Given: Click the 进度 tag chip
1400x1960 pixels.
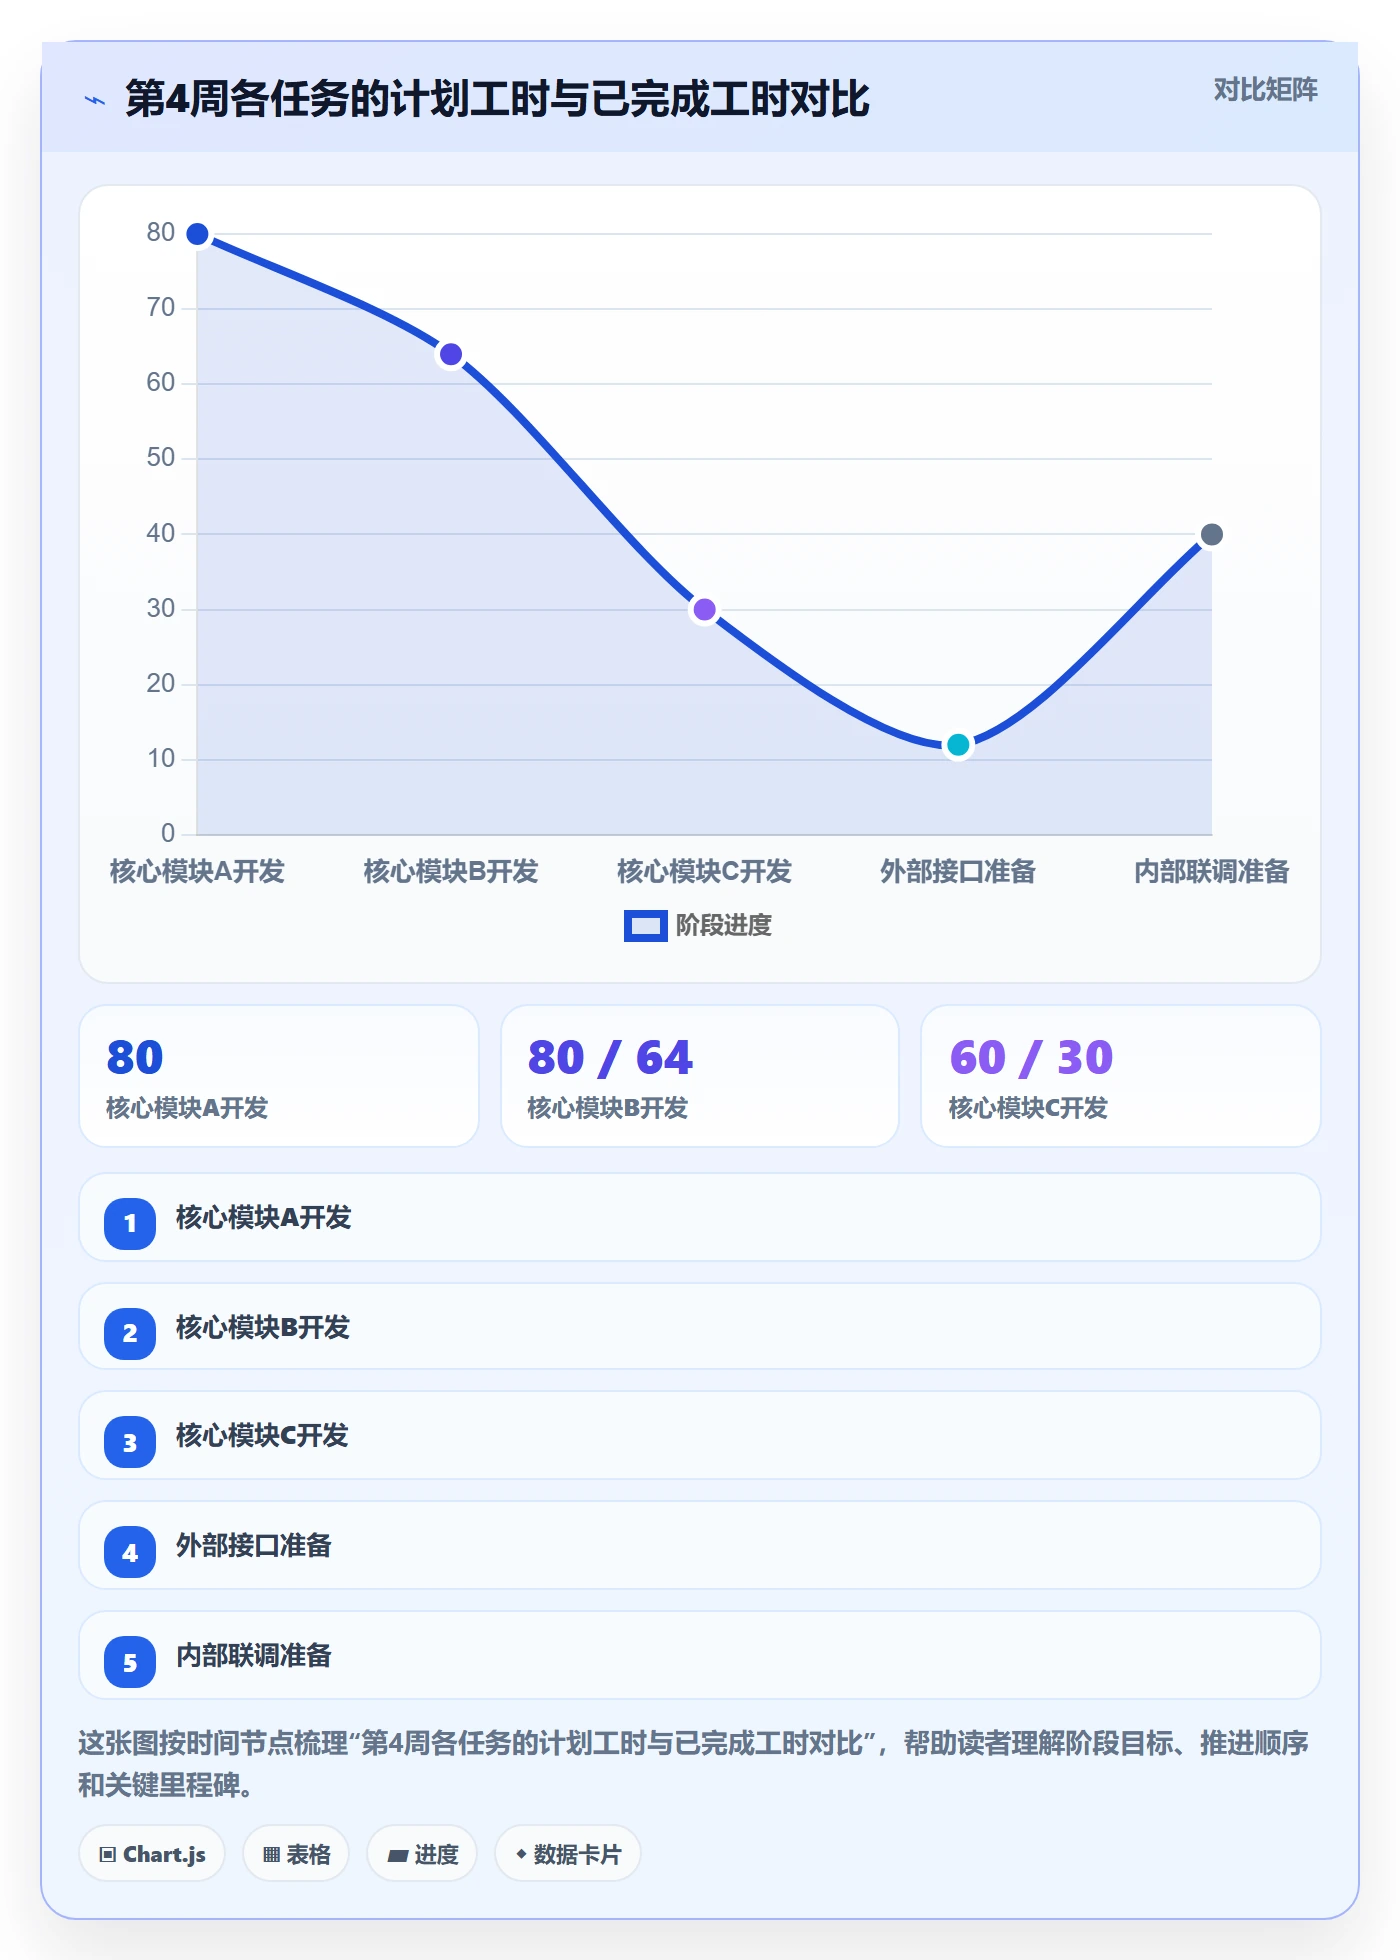Looking at the screenshot, I should (x=422, y=1854).
